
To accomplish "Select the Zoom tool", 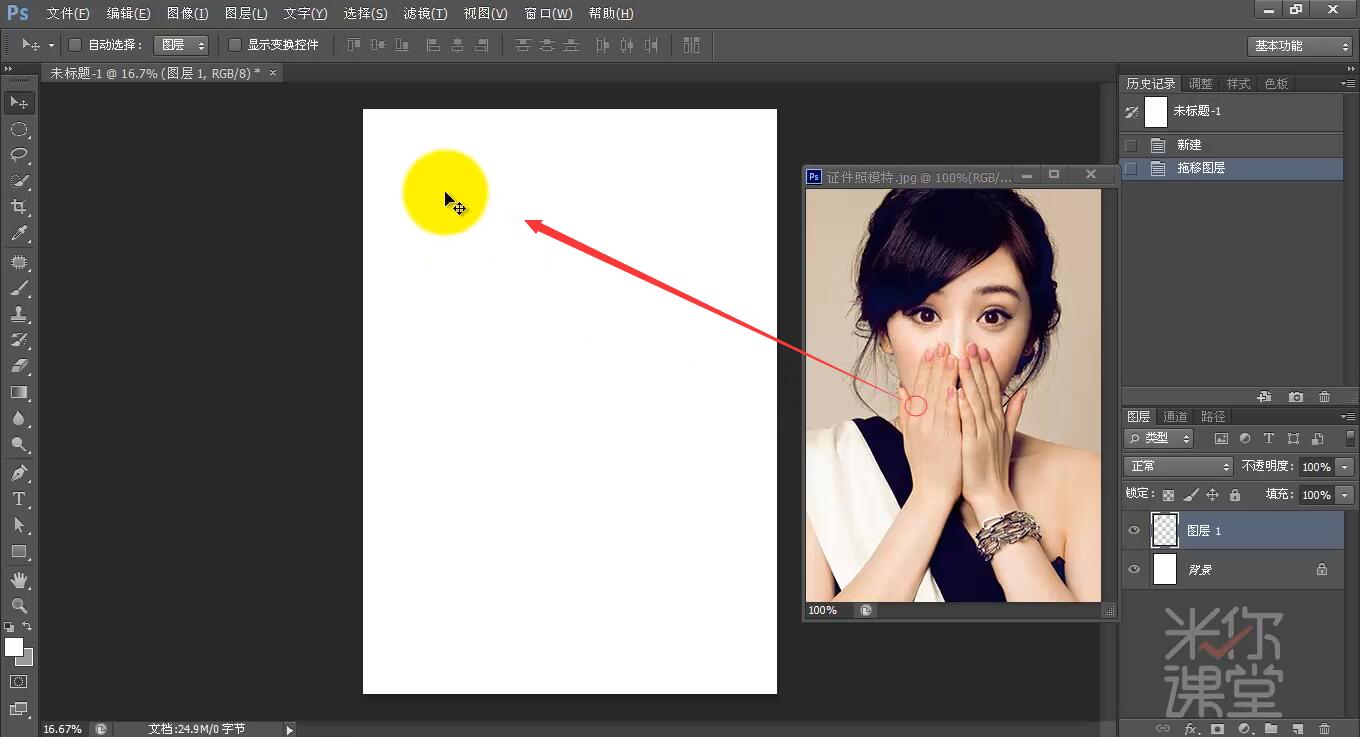I will click(x=18, y=606).
